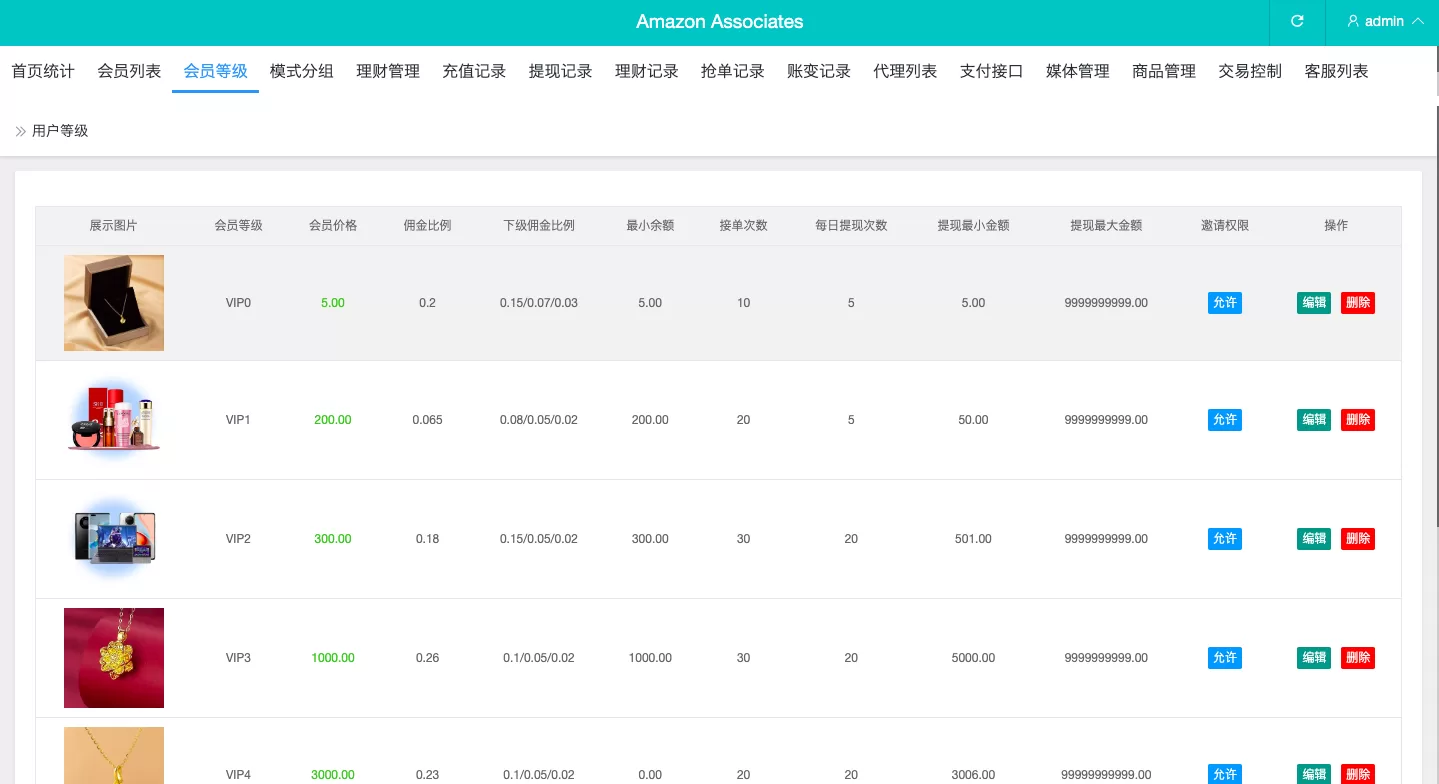Open the 会员列表 tab
The width and height of the screenshot is (1439, 784).
129,71
